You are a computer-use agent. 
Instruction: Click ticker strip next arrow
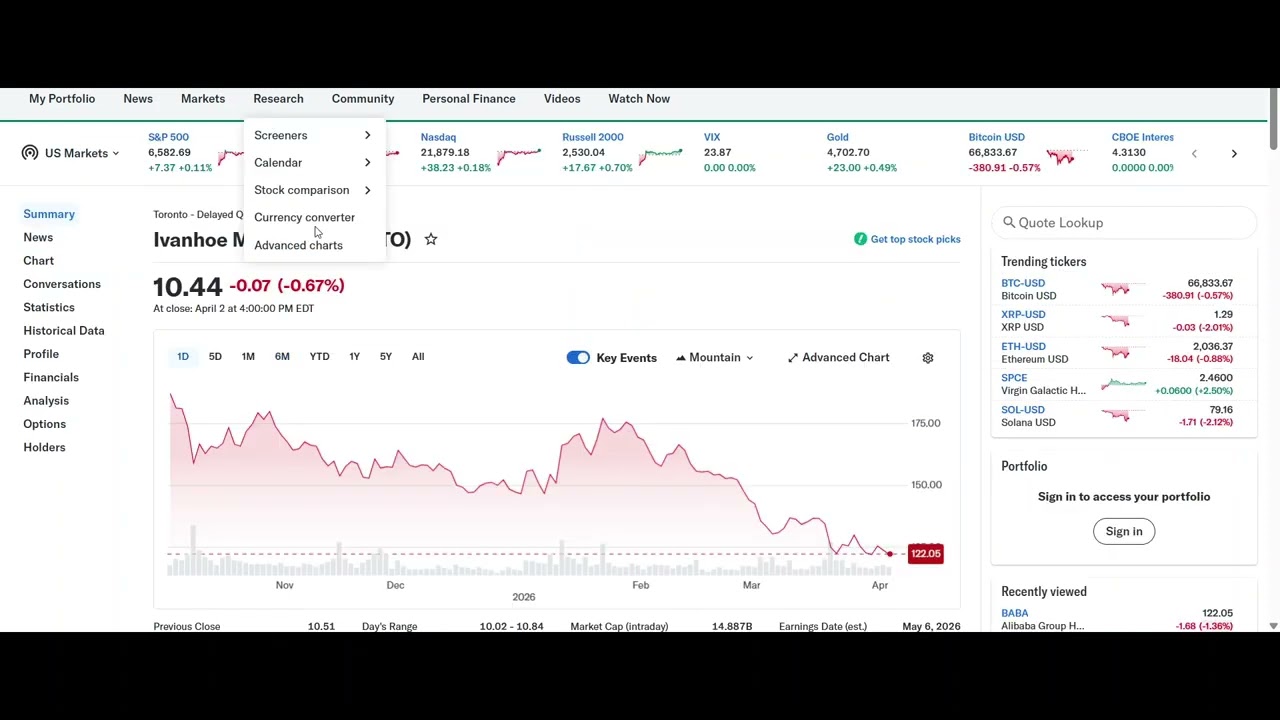coord(1234,153)
